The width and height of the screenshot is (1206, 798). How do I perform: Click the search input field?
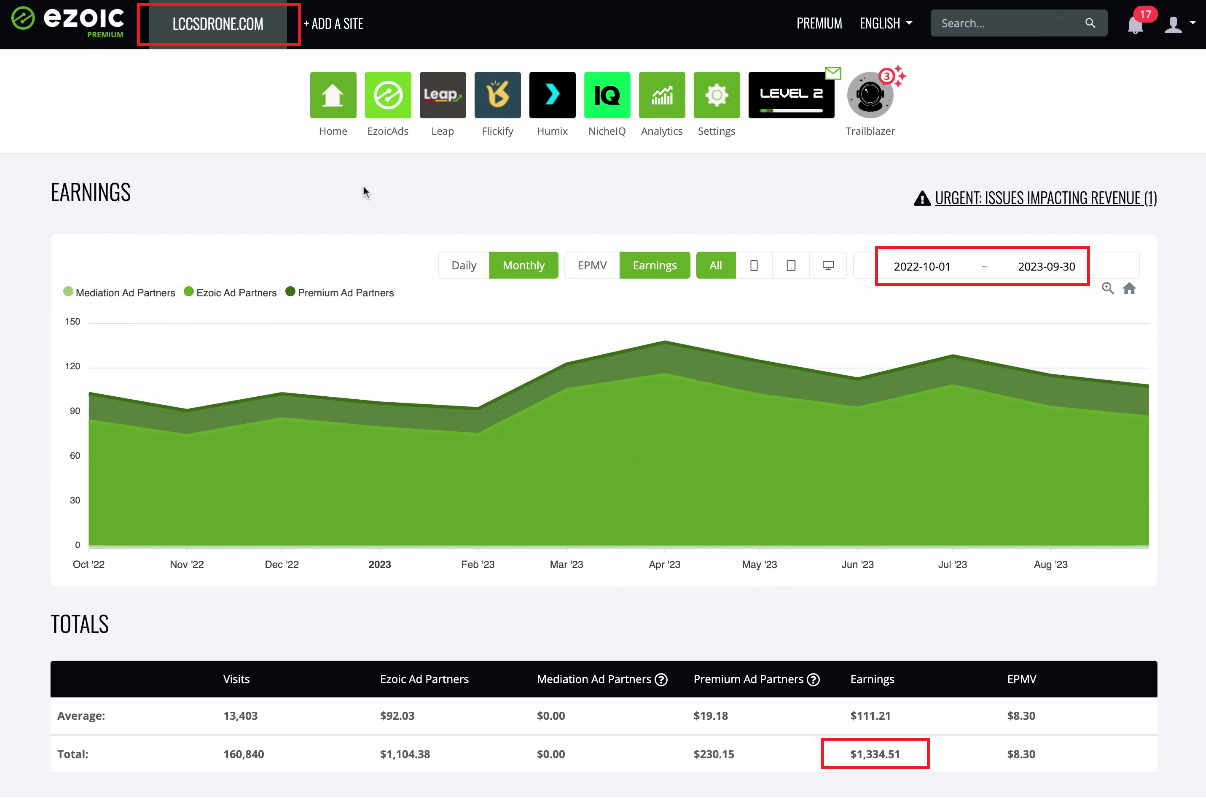coord(1010,23)
